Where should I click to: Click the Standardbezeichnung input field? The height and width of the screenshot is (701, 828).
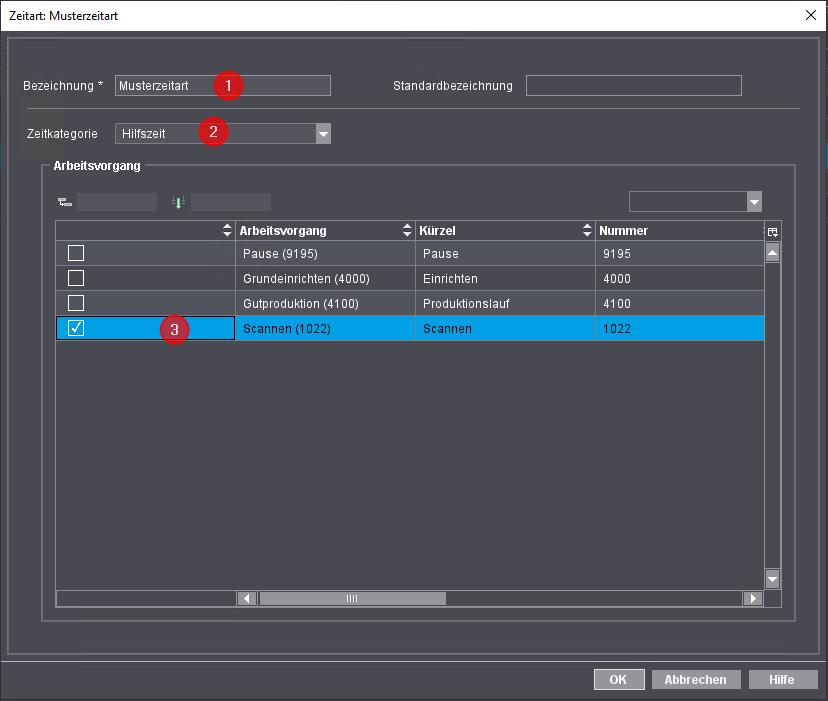coord(634,86)
